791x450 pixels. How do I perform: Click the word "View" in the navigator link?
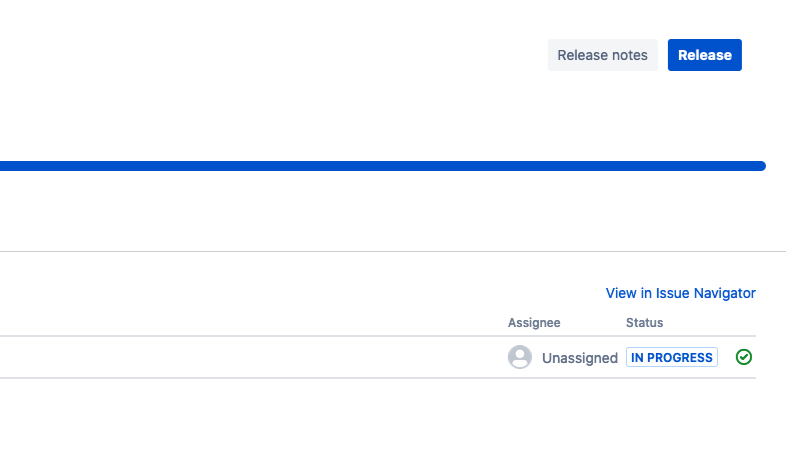pyautogui.click(x=621, y=293)
